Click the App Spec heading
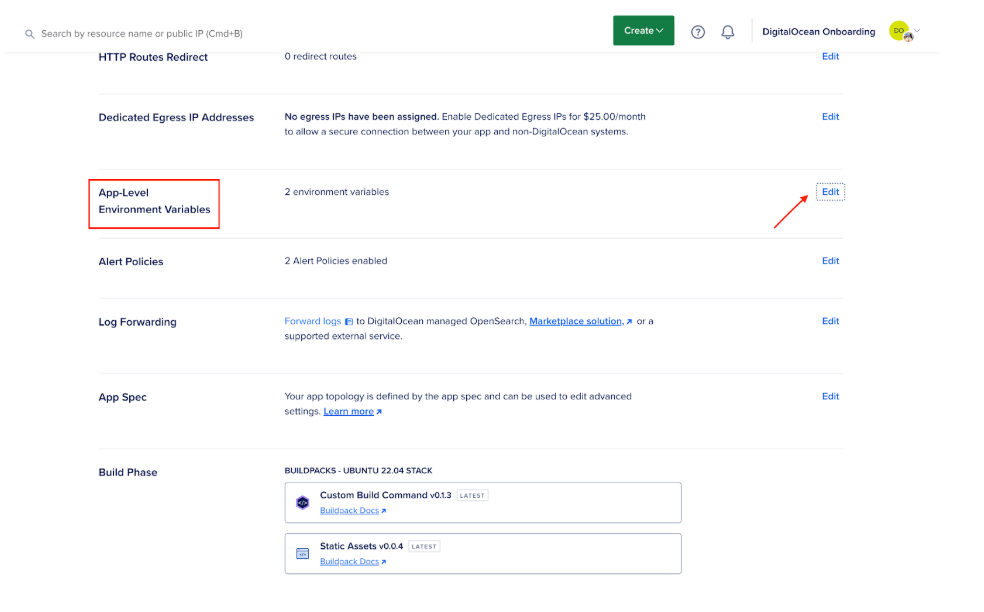Screen dimensions: 984x612 point(122,397)
